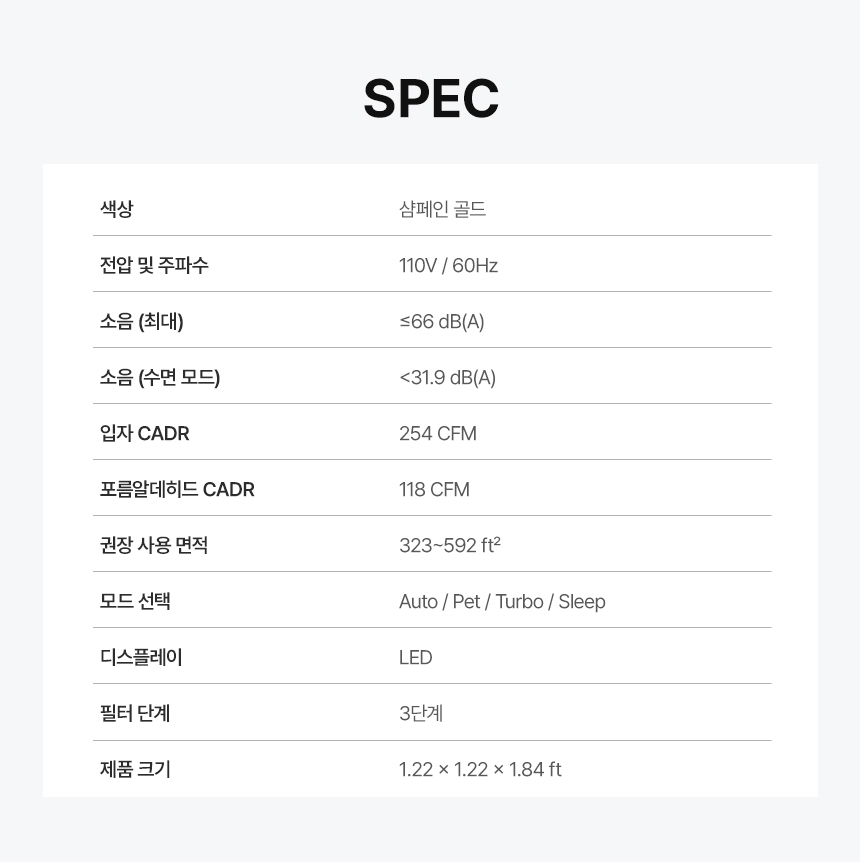Select the 323~592 ft² area value

point(449,545)
